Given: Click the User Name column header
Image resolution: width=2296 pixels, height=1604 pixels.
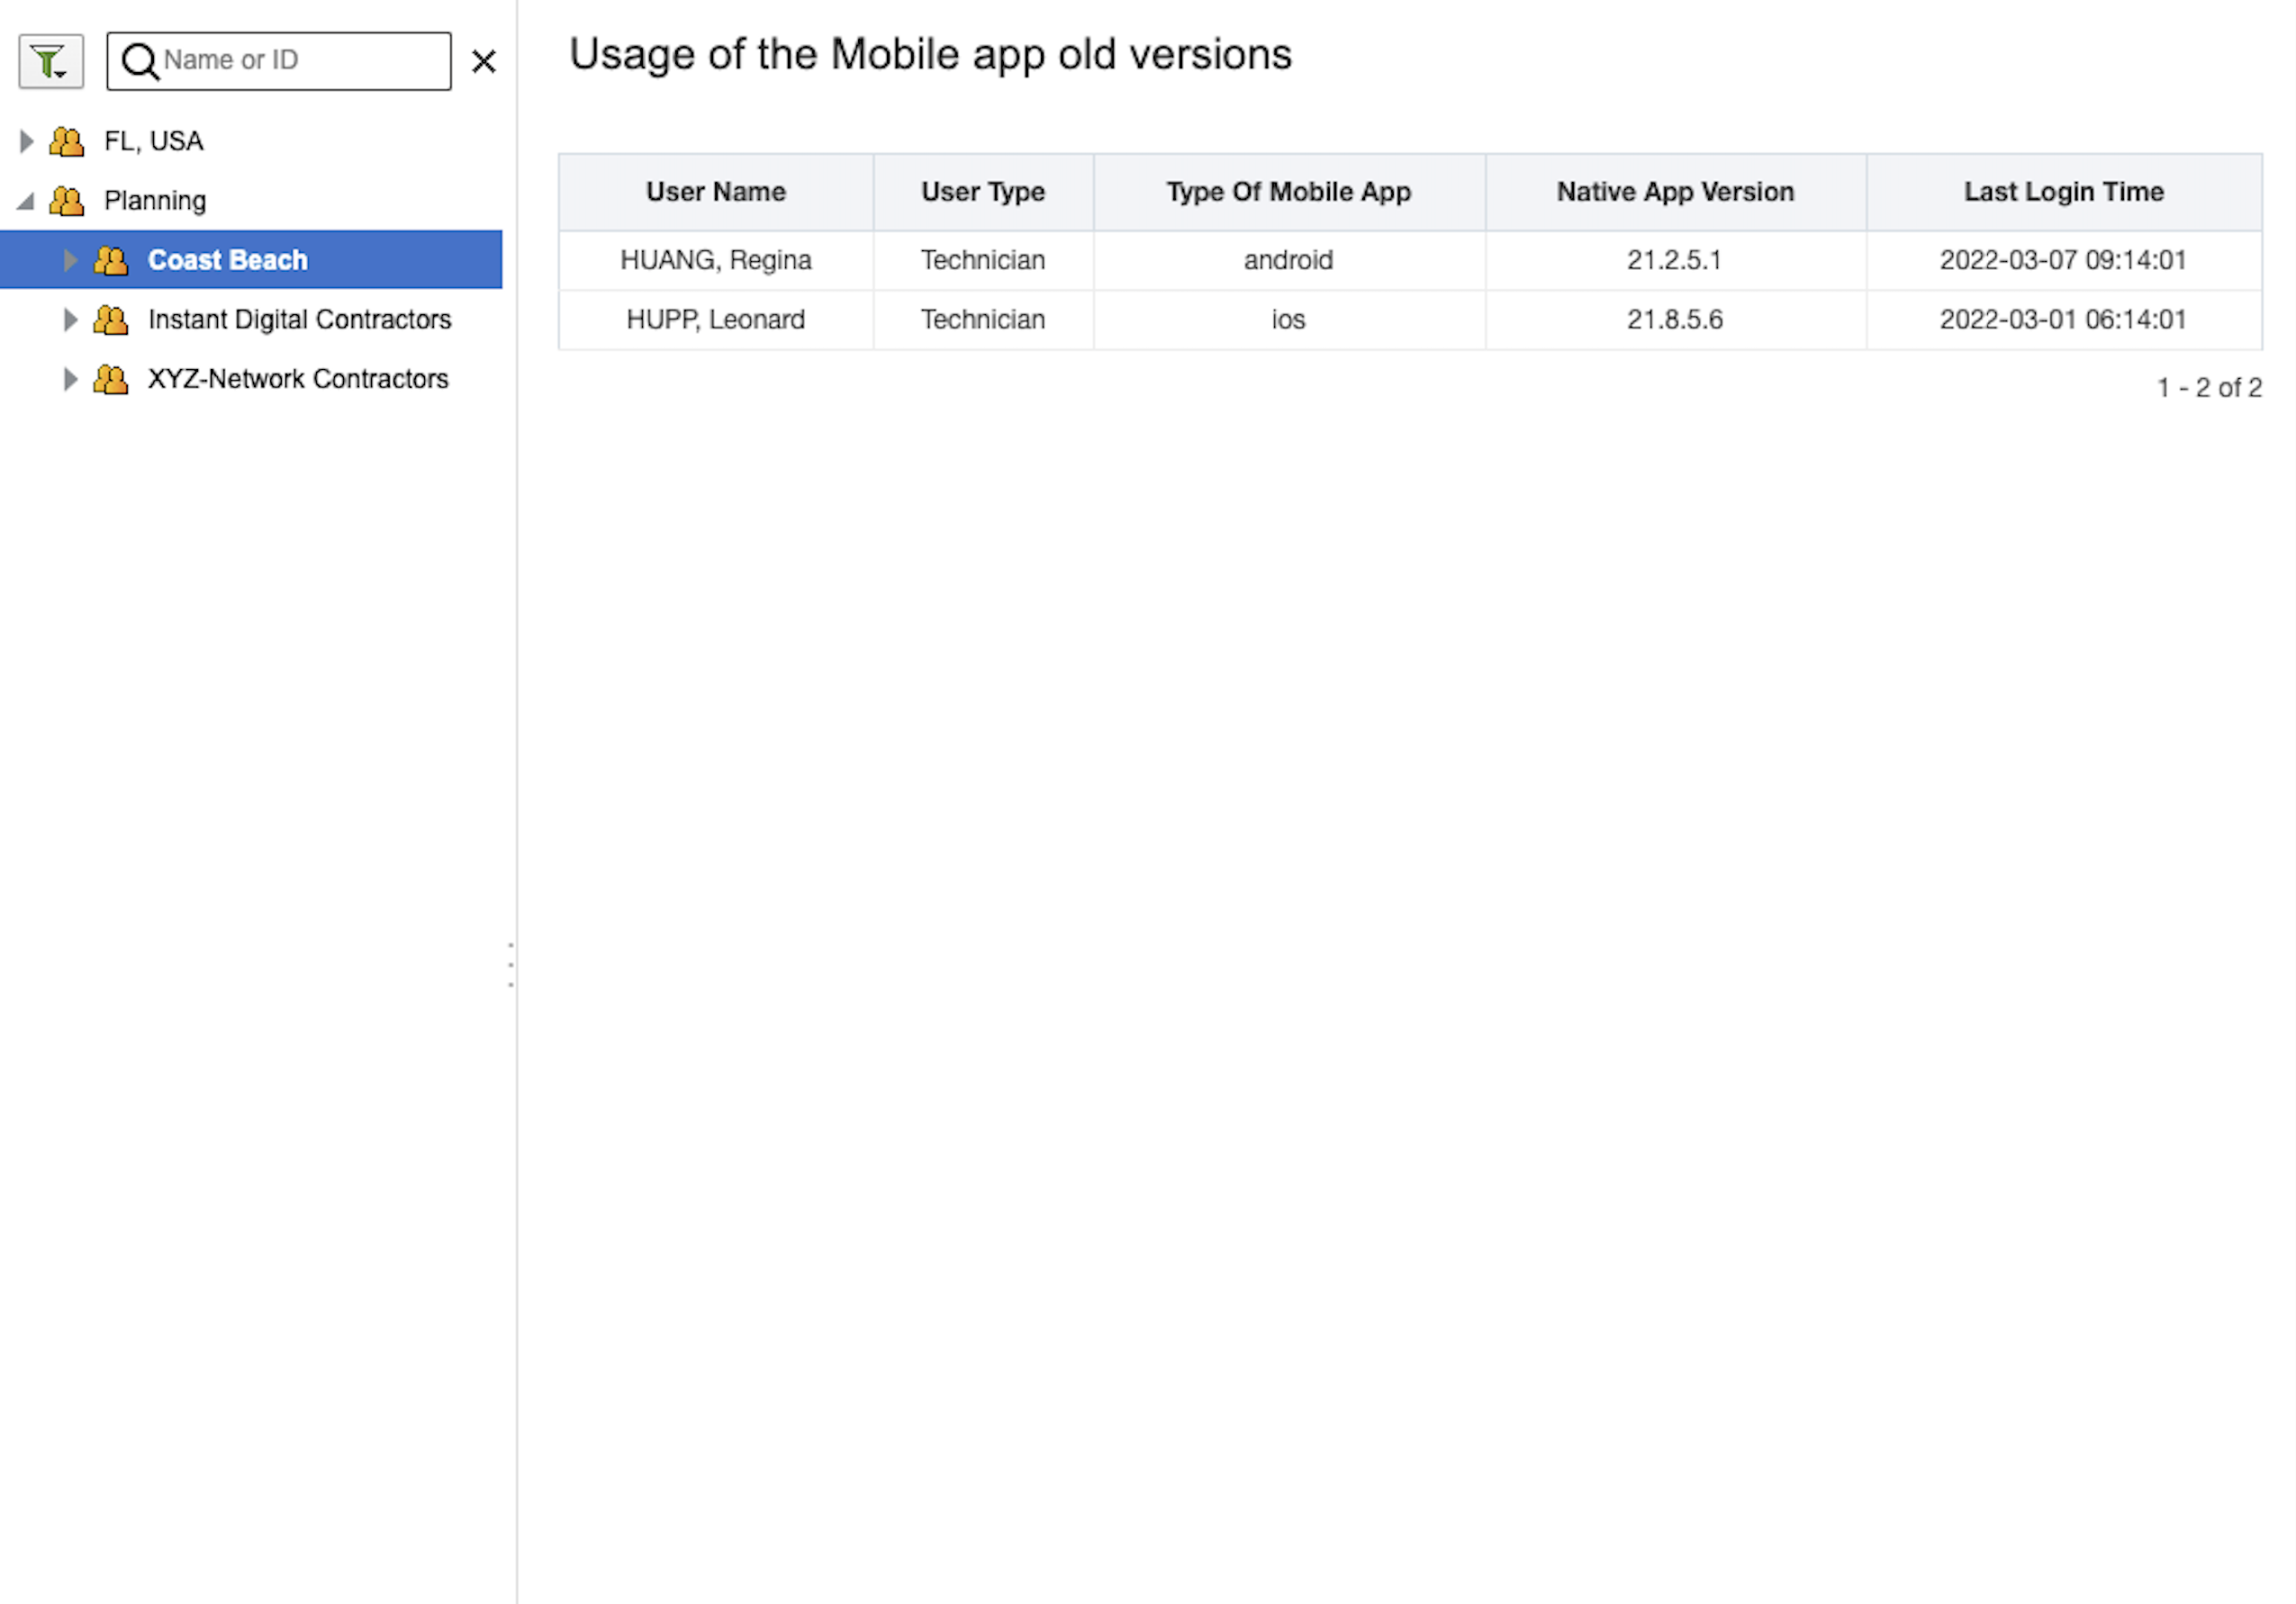Looking at the screenshot, I should [715, 191].
